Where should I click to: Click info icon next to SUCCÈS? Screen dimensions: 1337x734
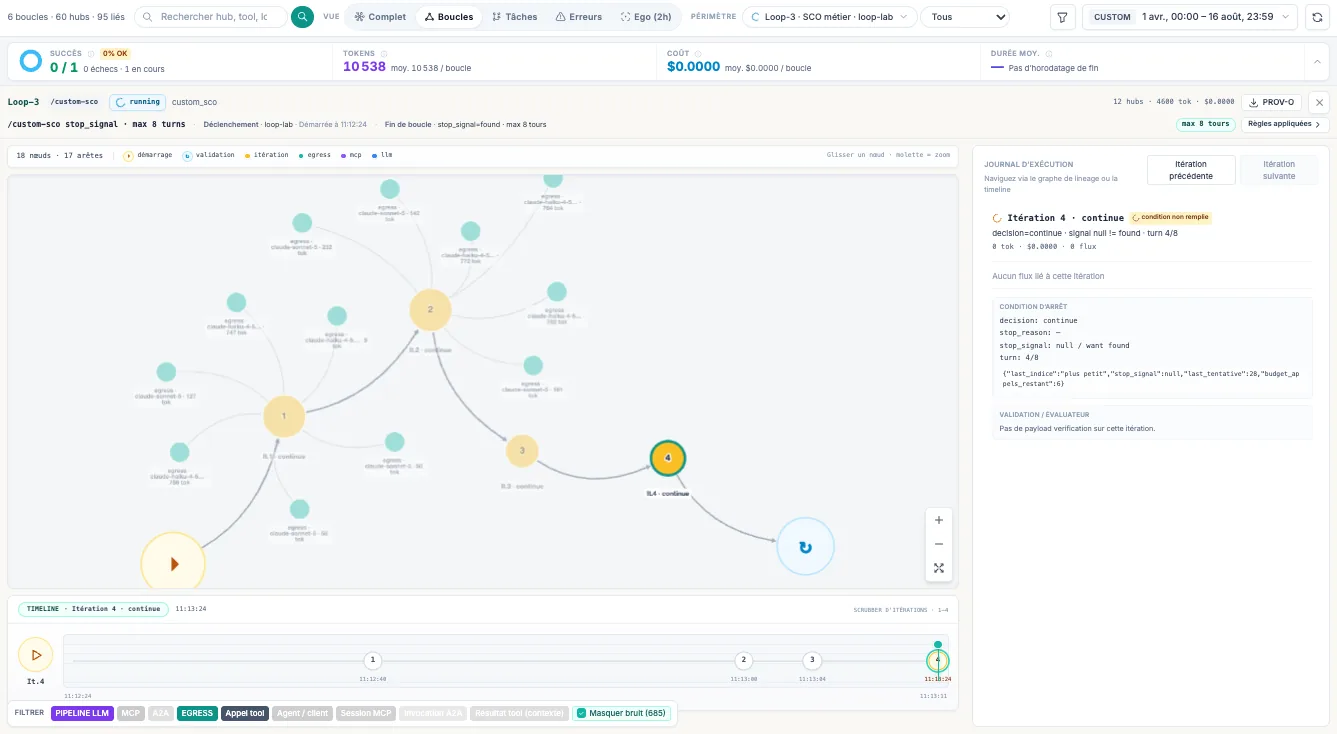90,53
